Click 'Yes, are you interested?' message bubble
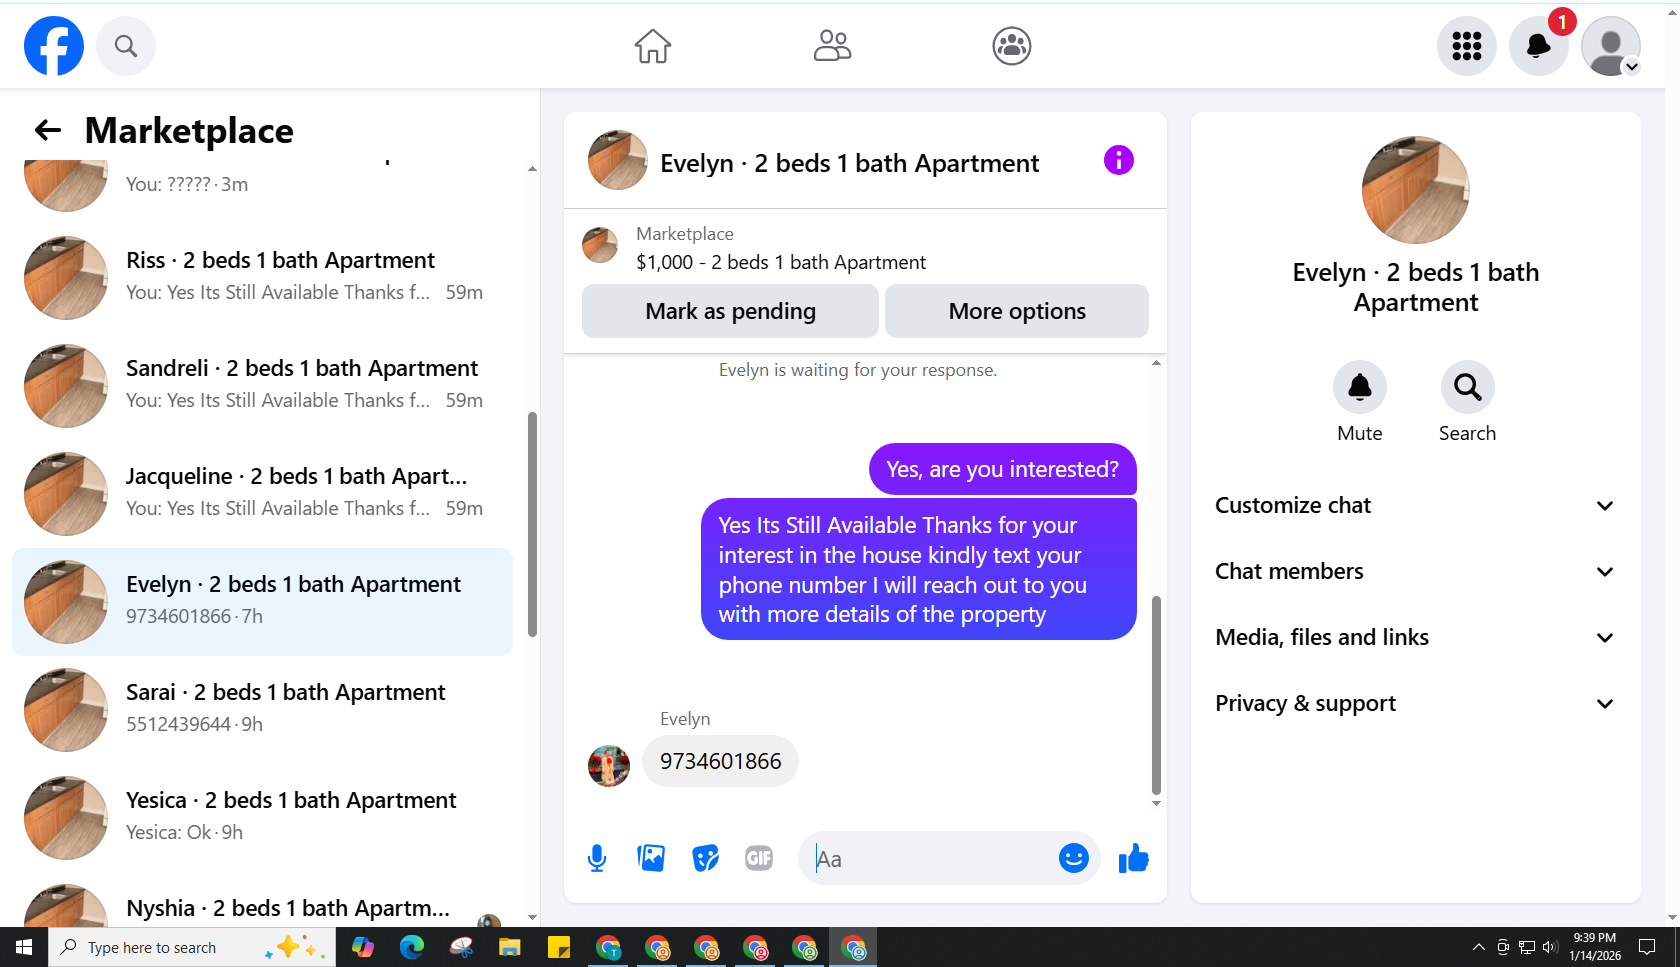Screen dimensions: 1680x967 tap(1003, 469)
